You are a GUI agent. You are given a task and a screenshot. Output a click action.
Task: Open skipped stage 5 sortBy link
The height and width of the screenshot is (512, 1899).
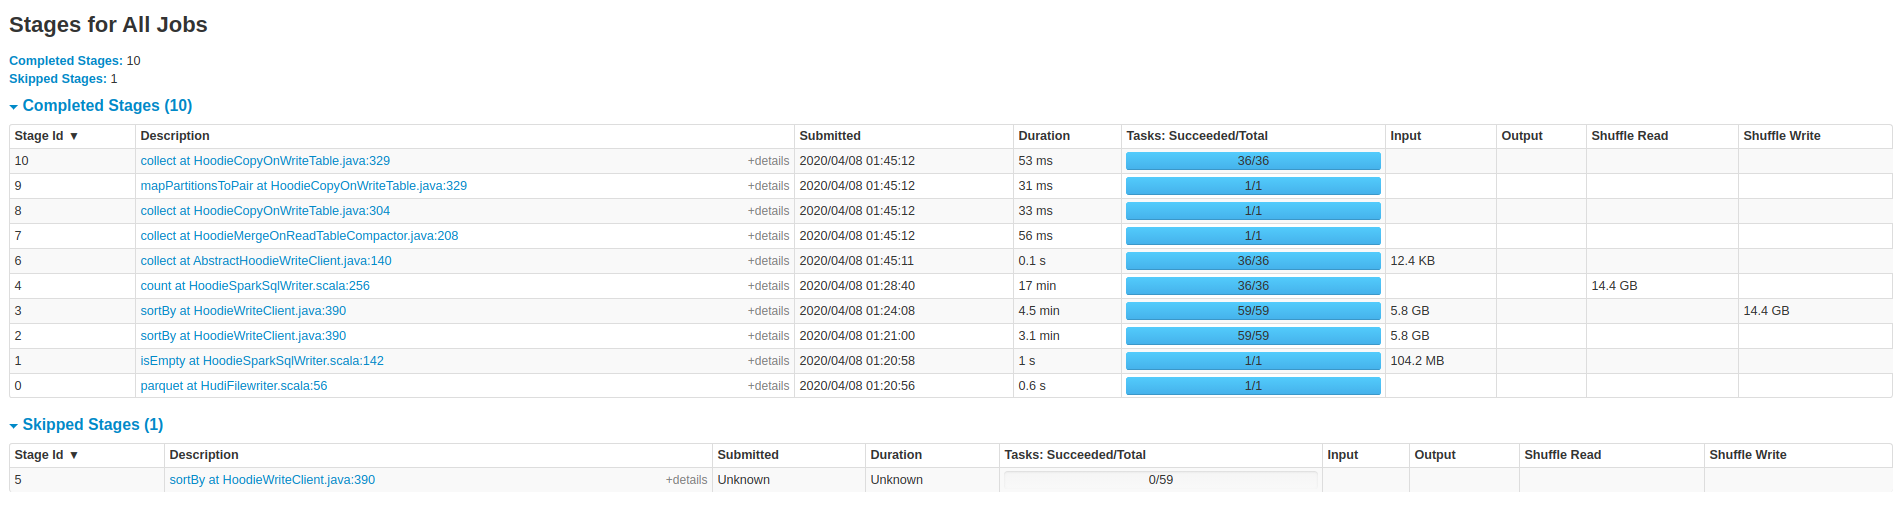[272, 480]
